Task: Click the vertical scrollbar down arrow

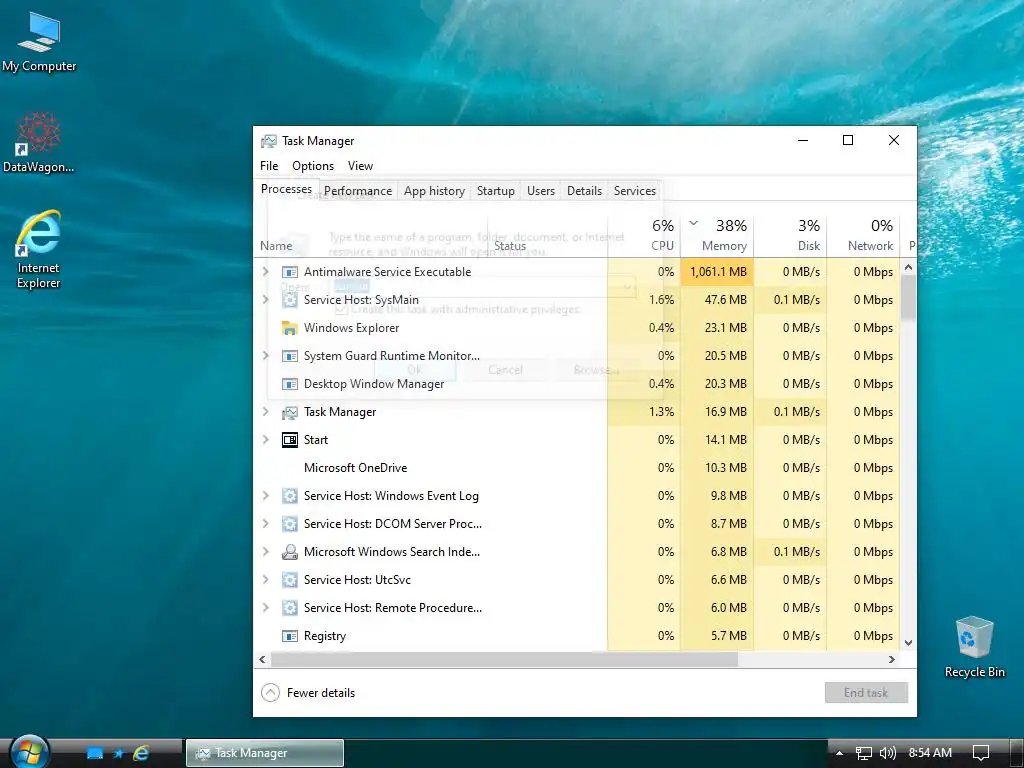Action: point(908,643)
